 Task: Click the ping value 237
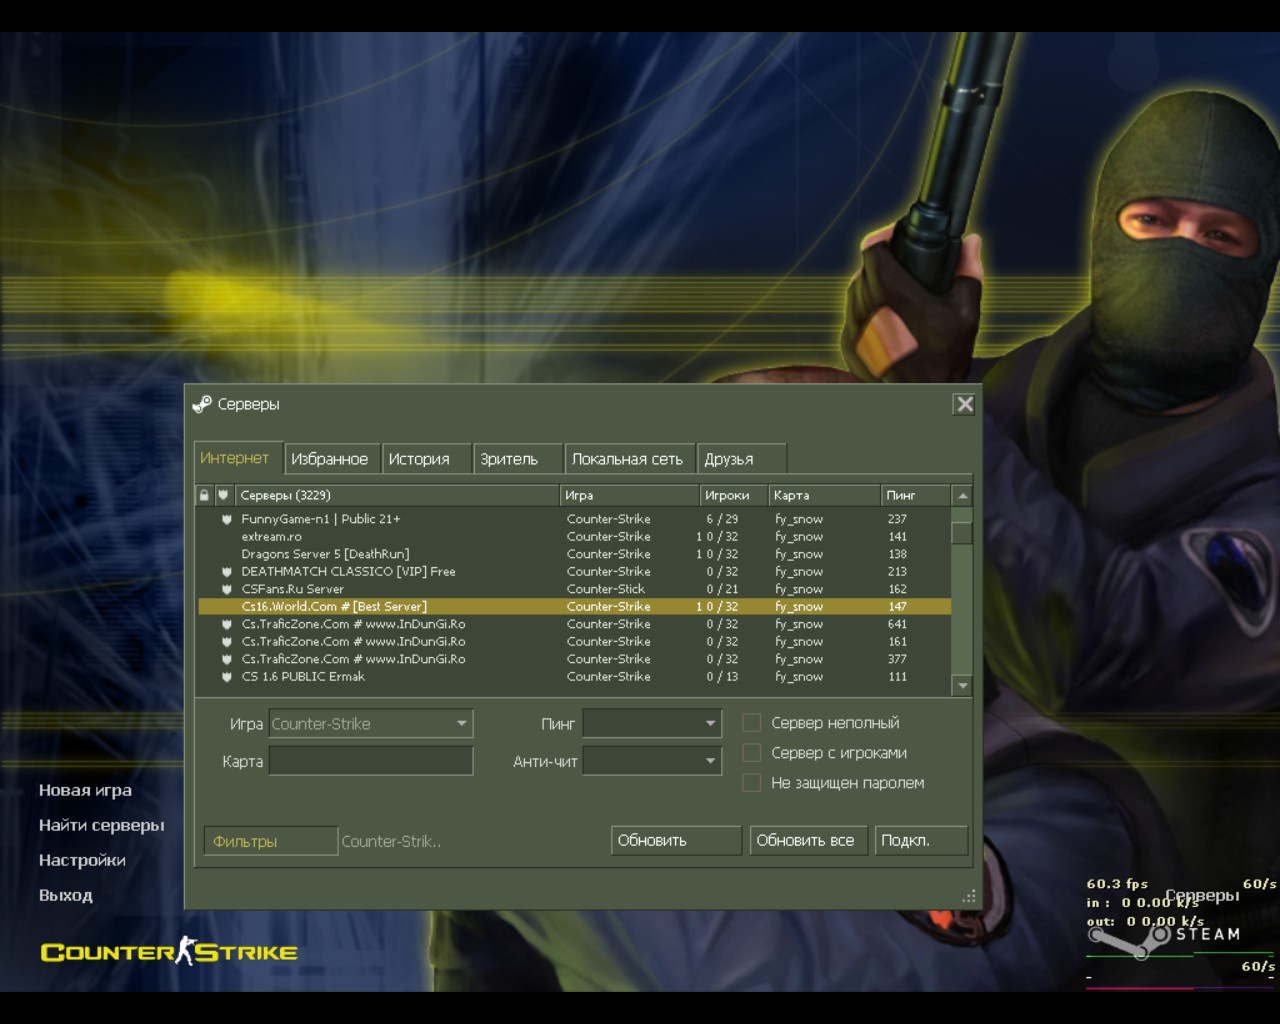click(897, 519)
